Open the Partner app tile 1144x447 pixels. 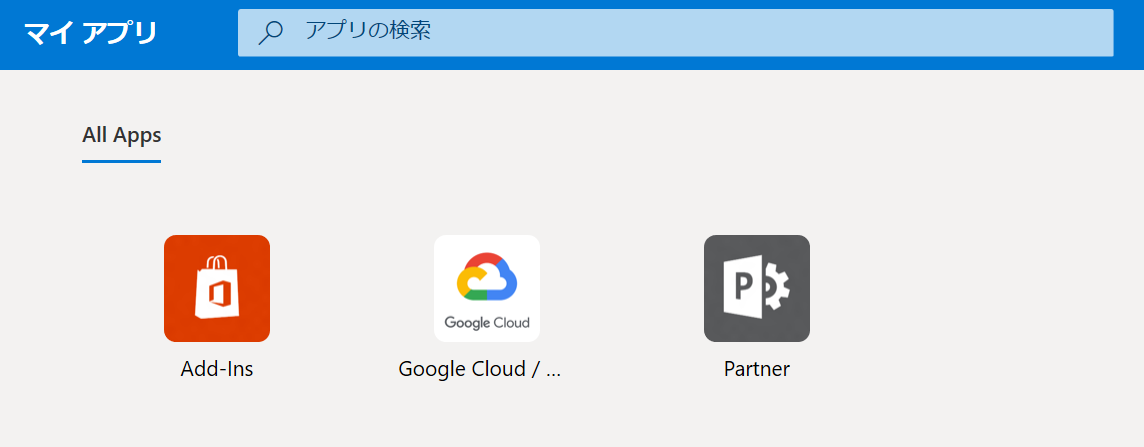click(757, 288)
